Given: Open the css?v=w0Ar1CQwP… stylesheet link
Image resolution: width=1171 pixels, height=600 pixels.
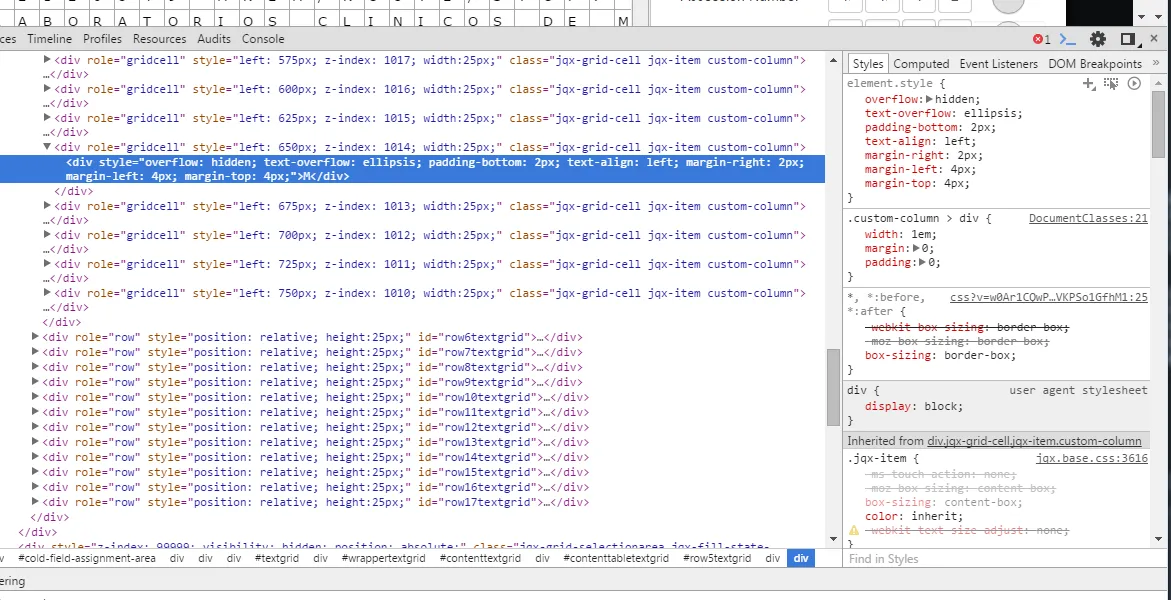Looking at the screenshot, I should click(1049, 297).
